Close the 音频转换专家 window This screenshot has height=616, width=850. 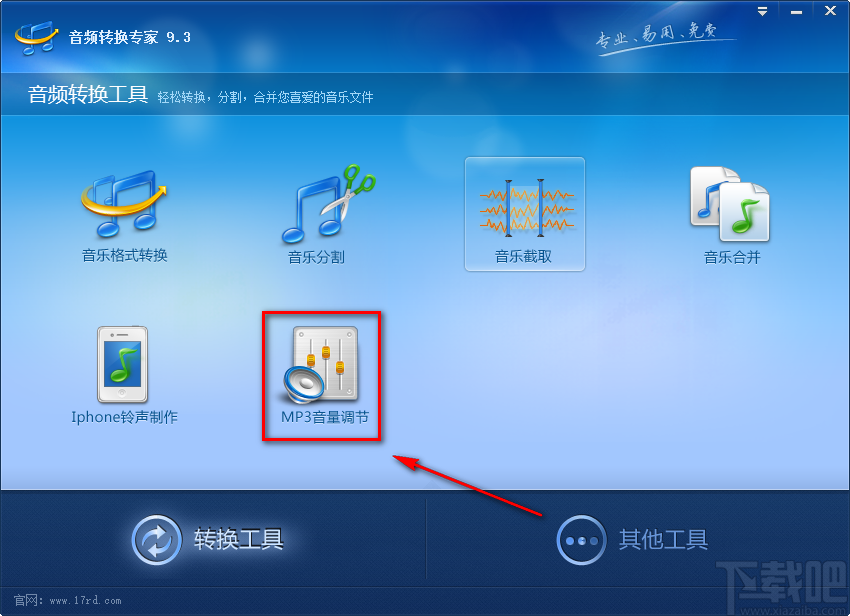[830, 11]
